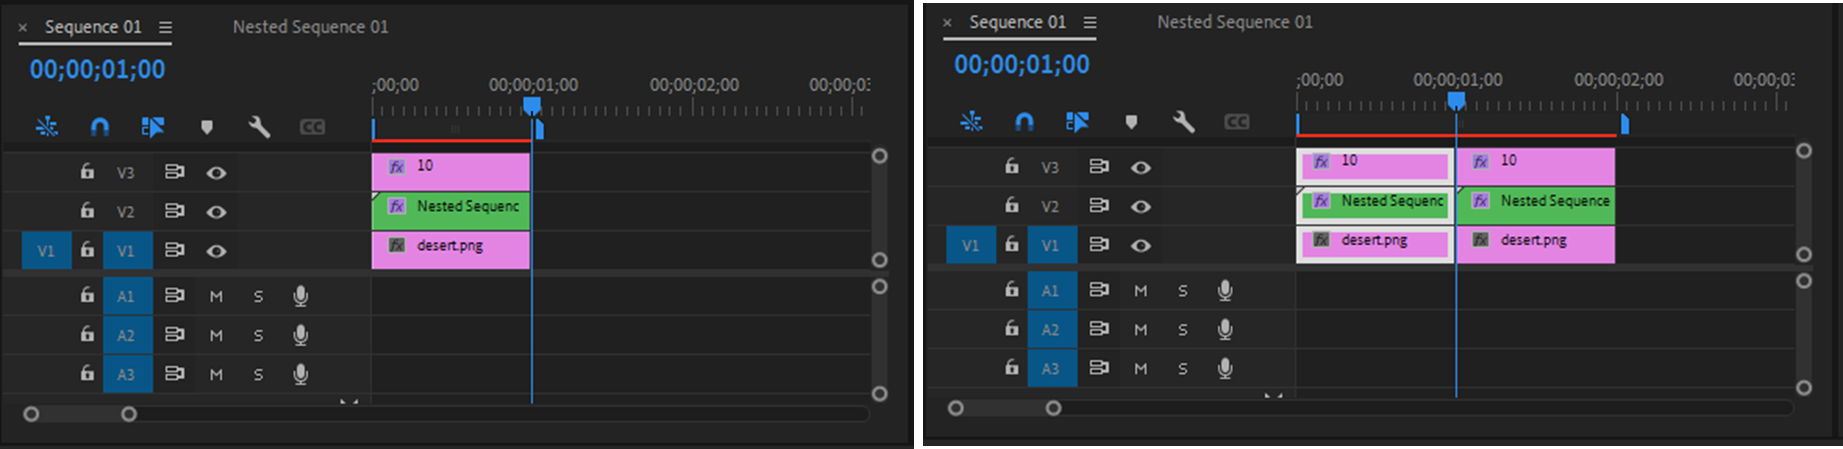Lock track V1 in right timeline
Screen dimensions: 1843x449
(x=1011, y=244)
